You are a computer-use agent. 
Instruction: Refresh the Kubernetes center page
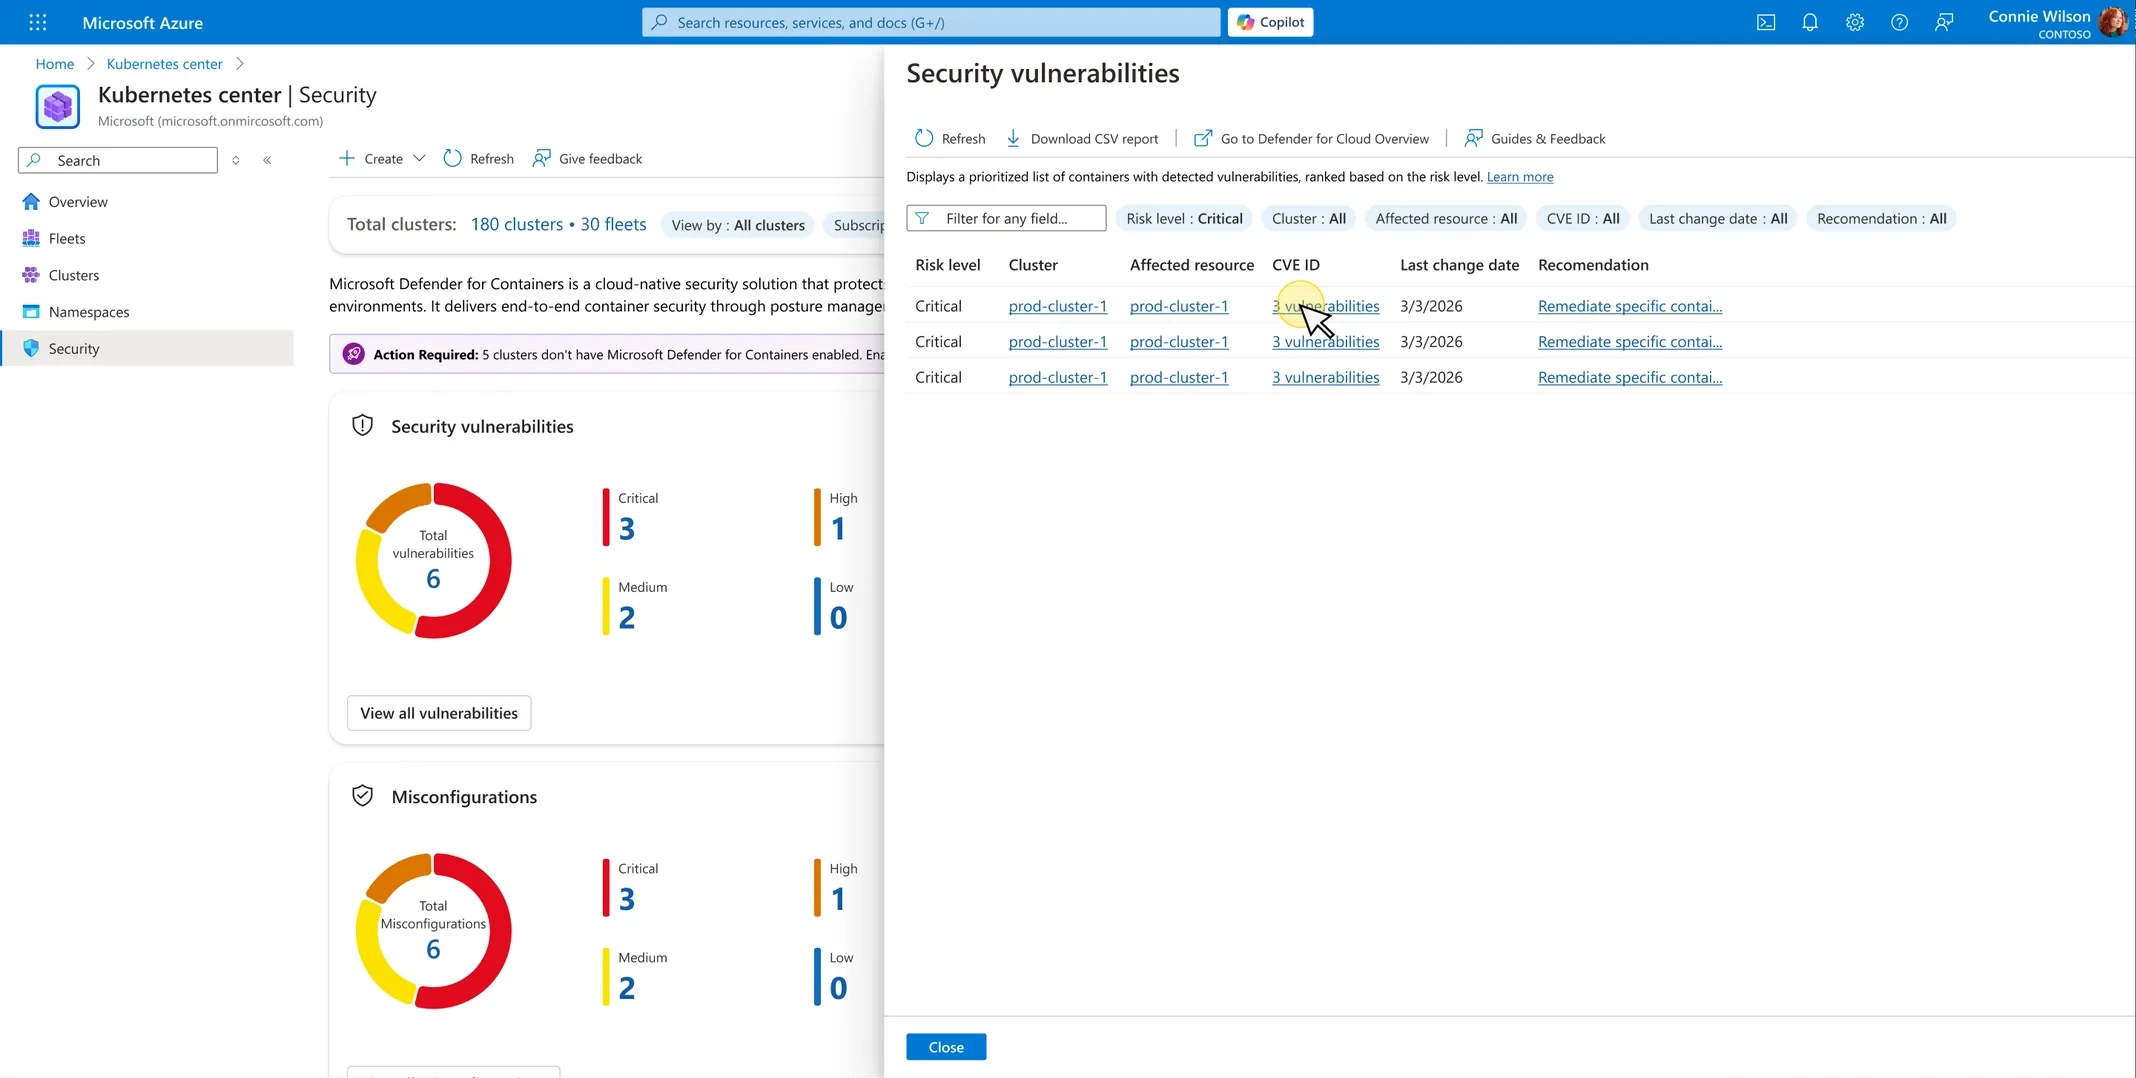pos(478,158)
